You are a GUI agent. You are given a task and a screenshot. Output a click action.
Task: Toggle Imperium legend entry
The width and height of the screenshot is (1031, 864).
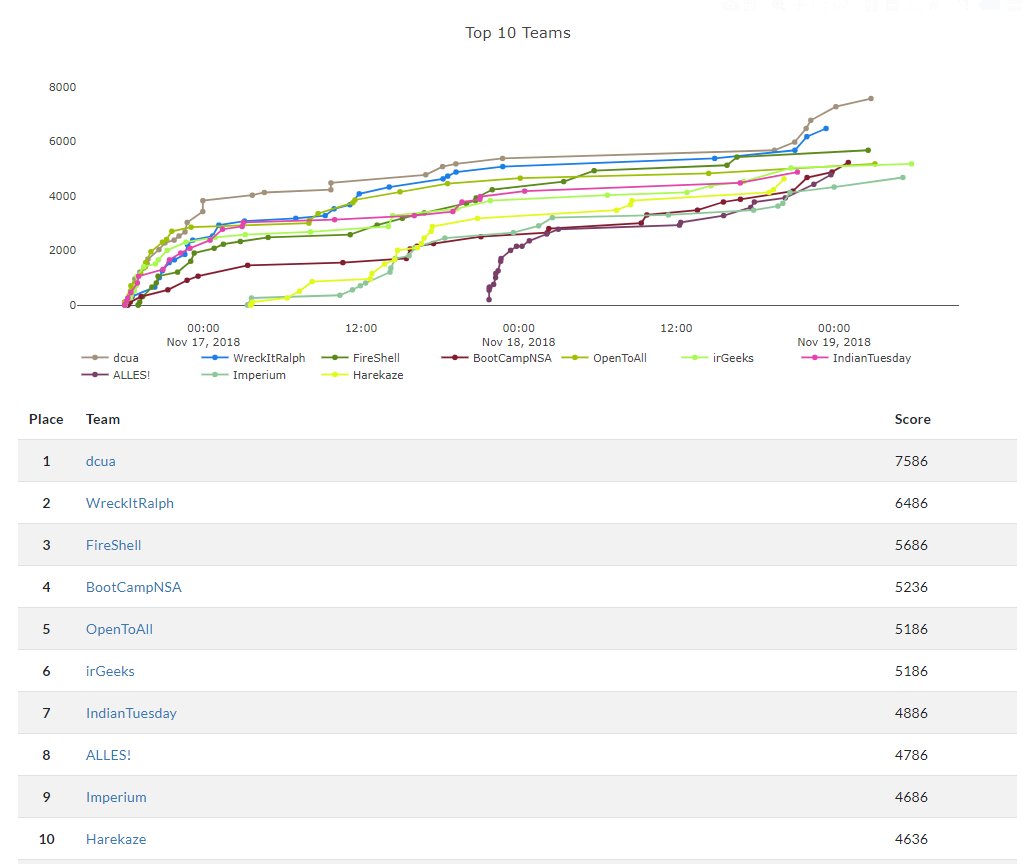[244, 375]
